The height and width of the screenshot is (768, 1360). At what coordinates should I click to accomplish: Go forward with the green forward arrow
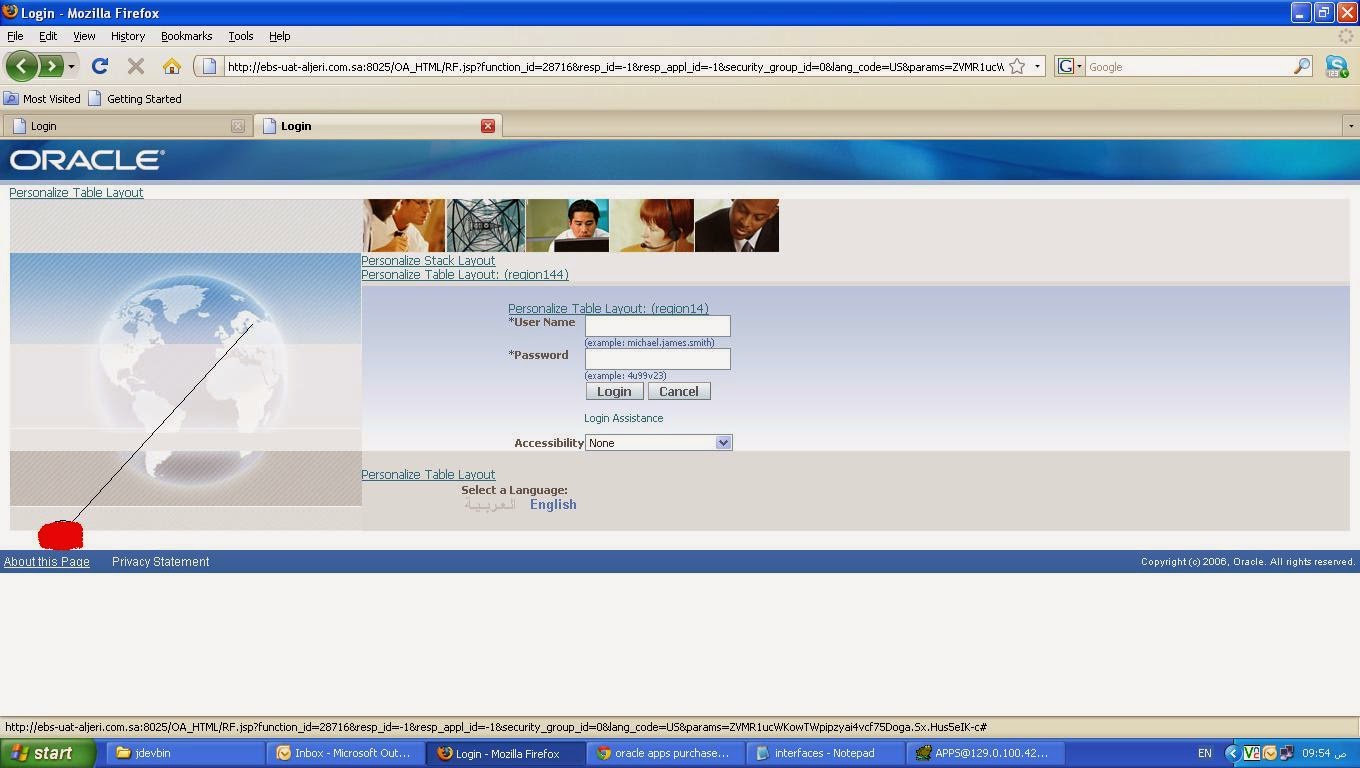(x=50, y=66)
